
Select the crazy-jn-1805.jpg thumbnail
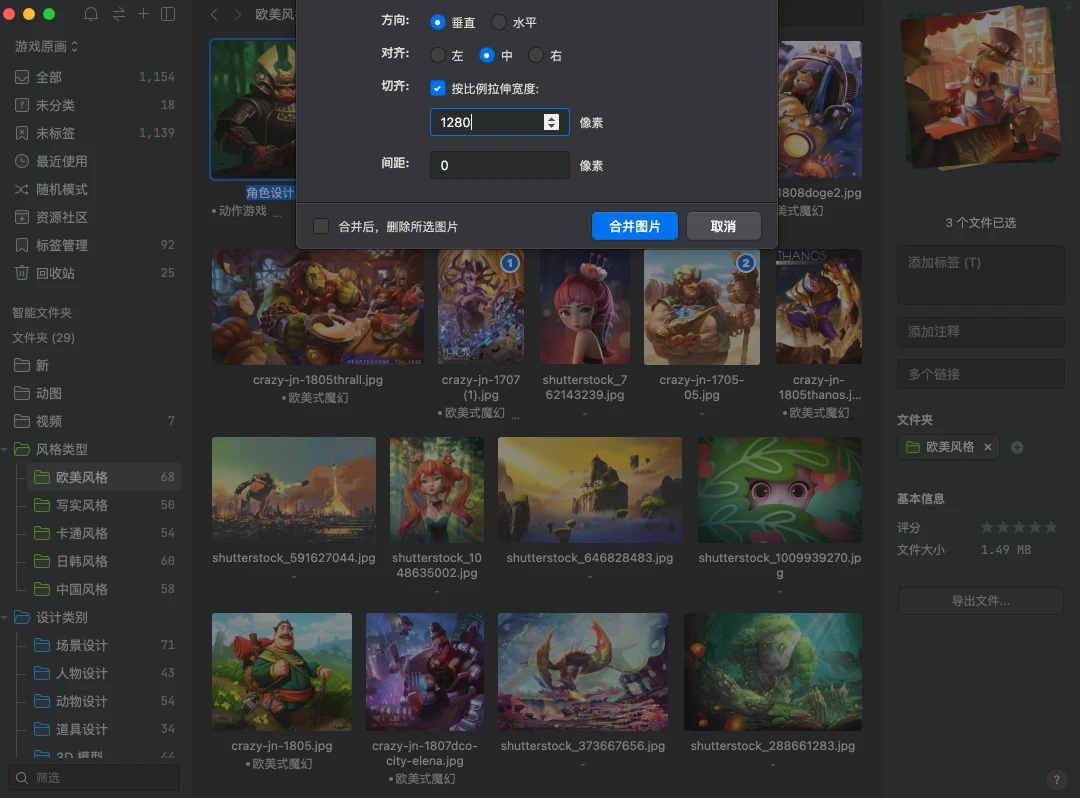tap(282, 672)
